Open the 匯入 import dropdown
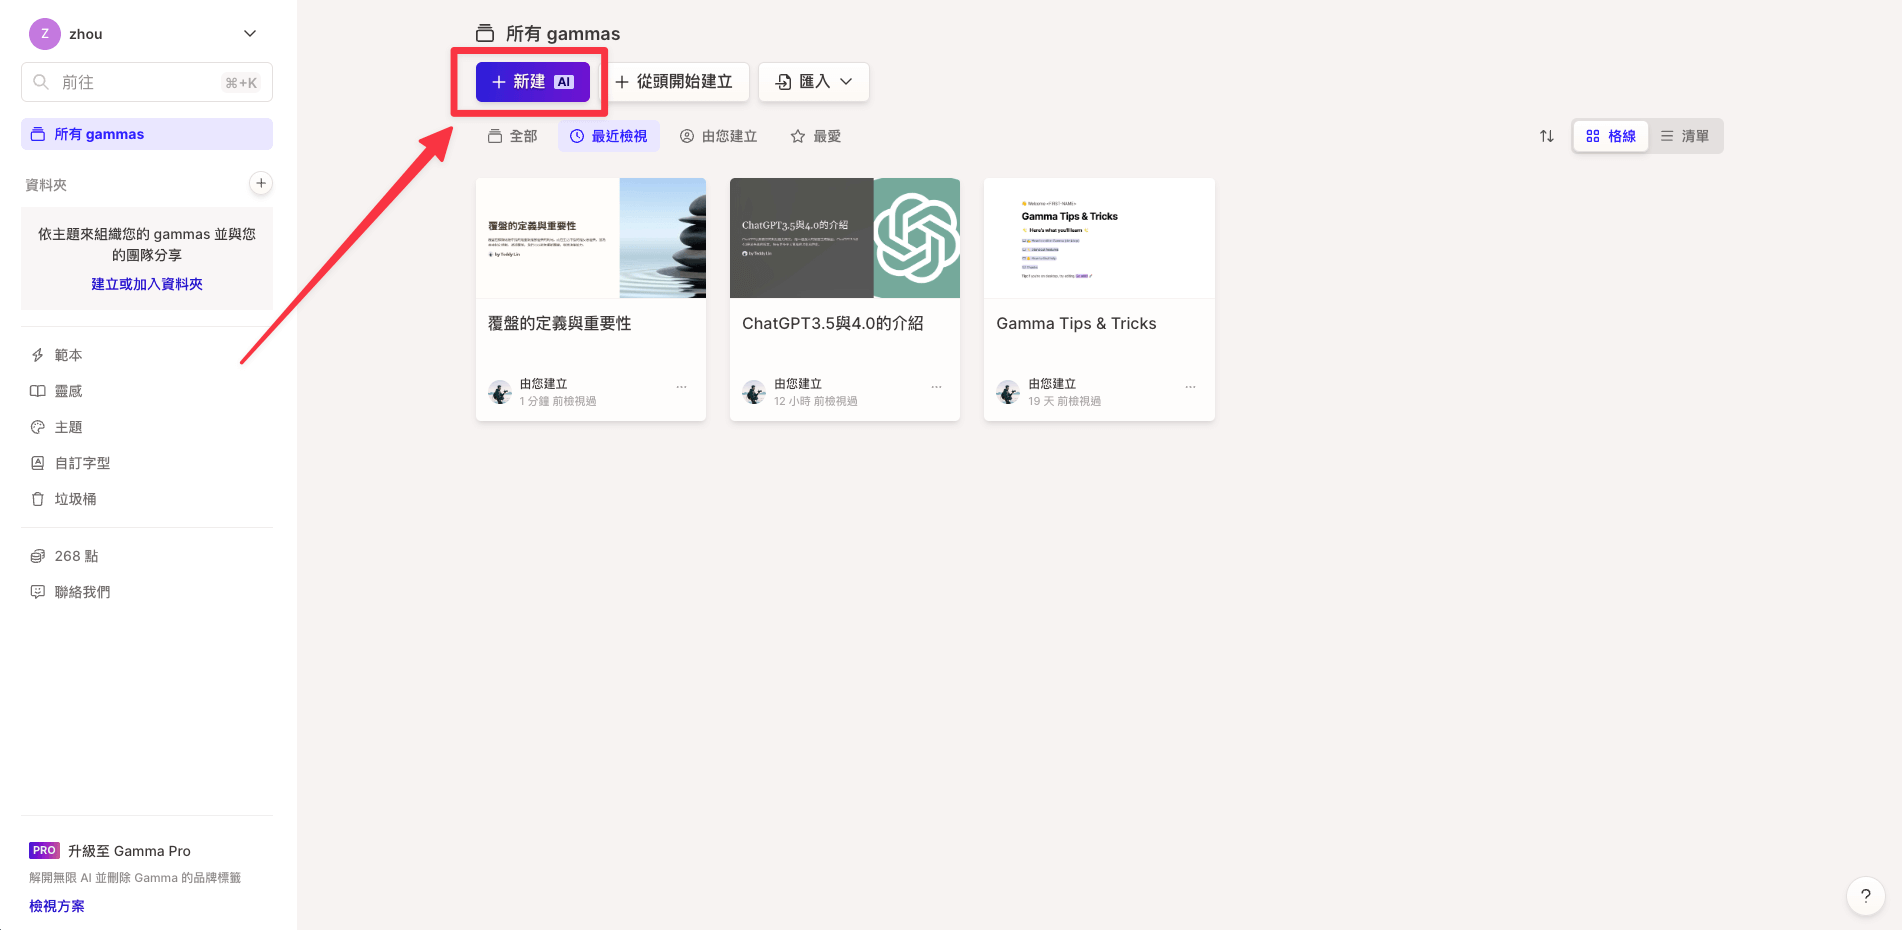Viewport: 1902px width, 930px height. 813,82
